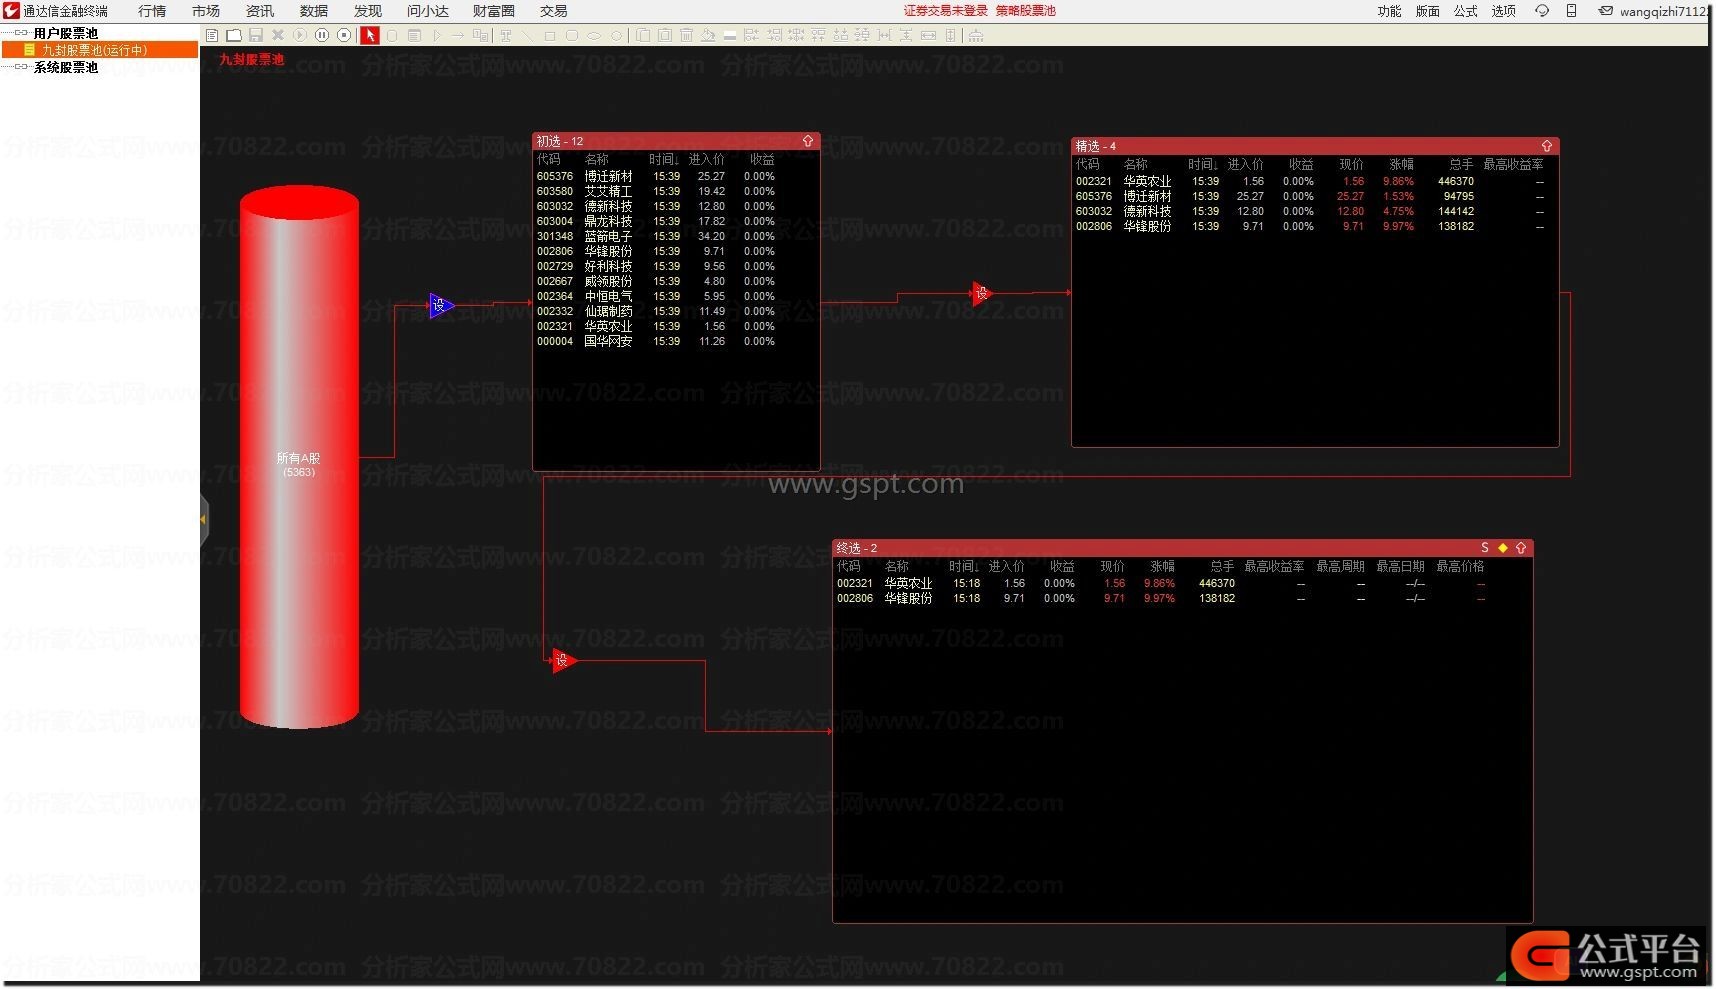The height and width of the screenshot is (989, 1716).
Task: Click the wangqizhi7112 username
Action: click(1664, 12)
